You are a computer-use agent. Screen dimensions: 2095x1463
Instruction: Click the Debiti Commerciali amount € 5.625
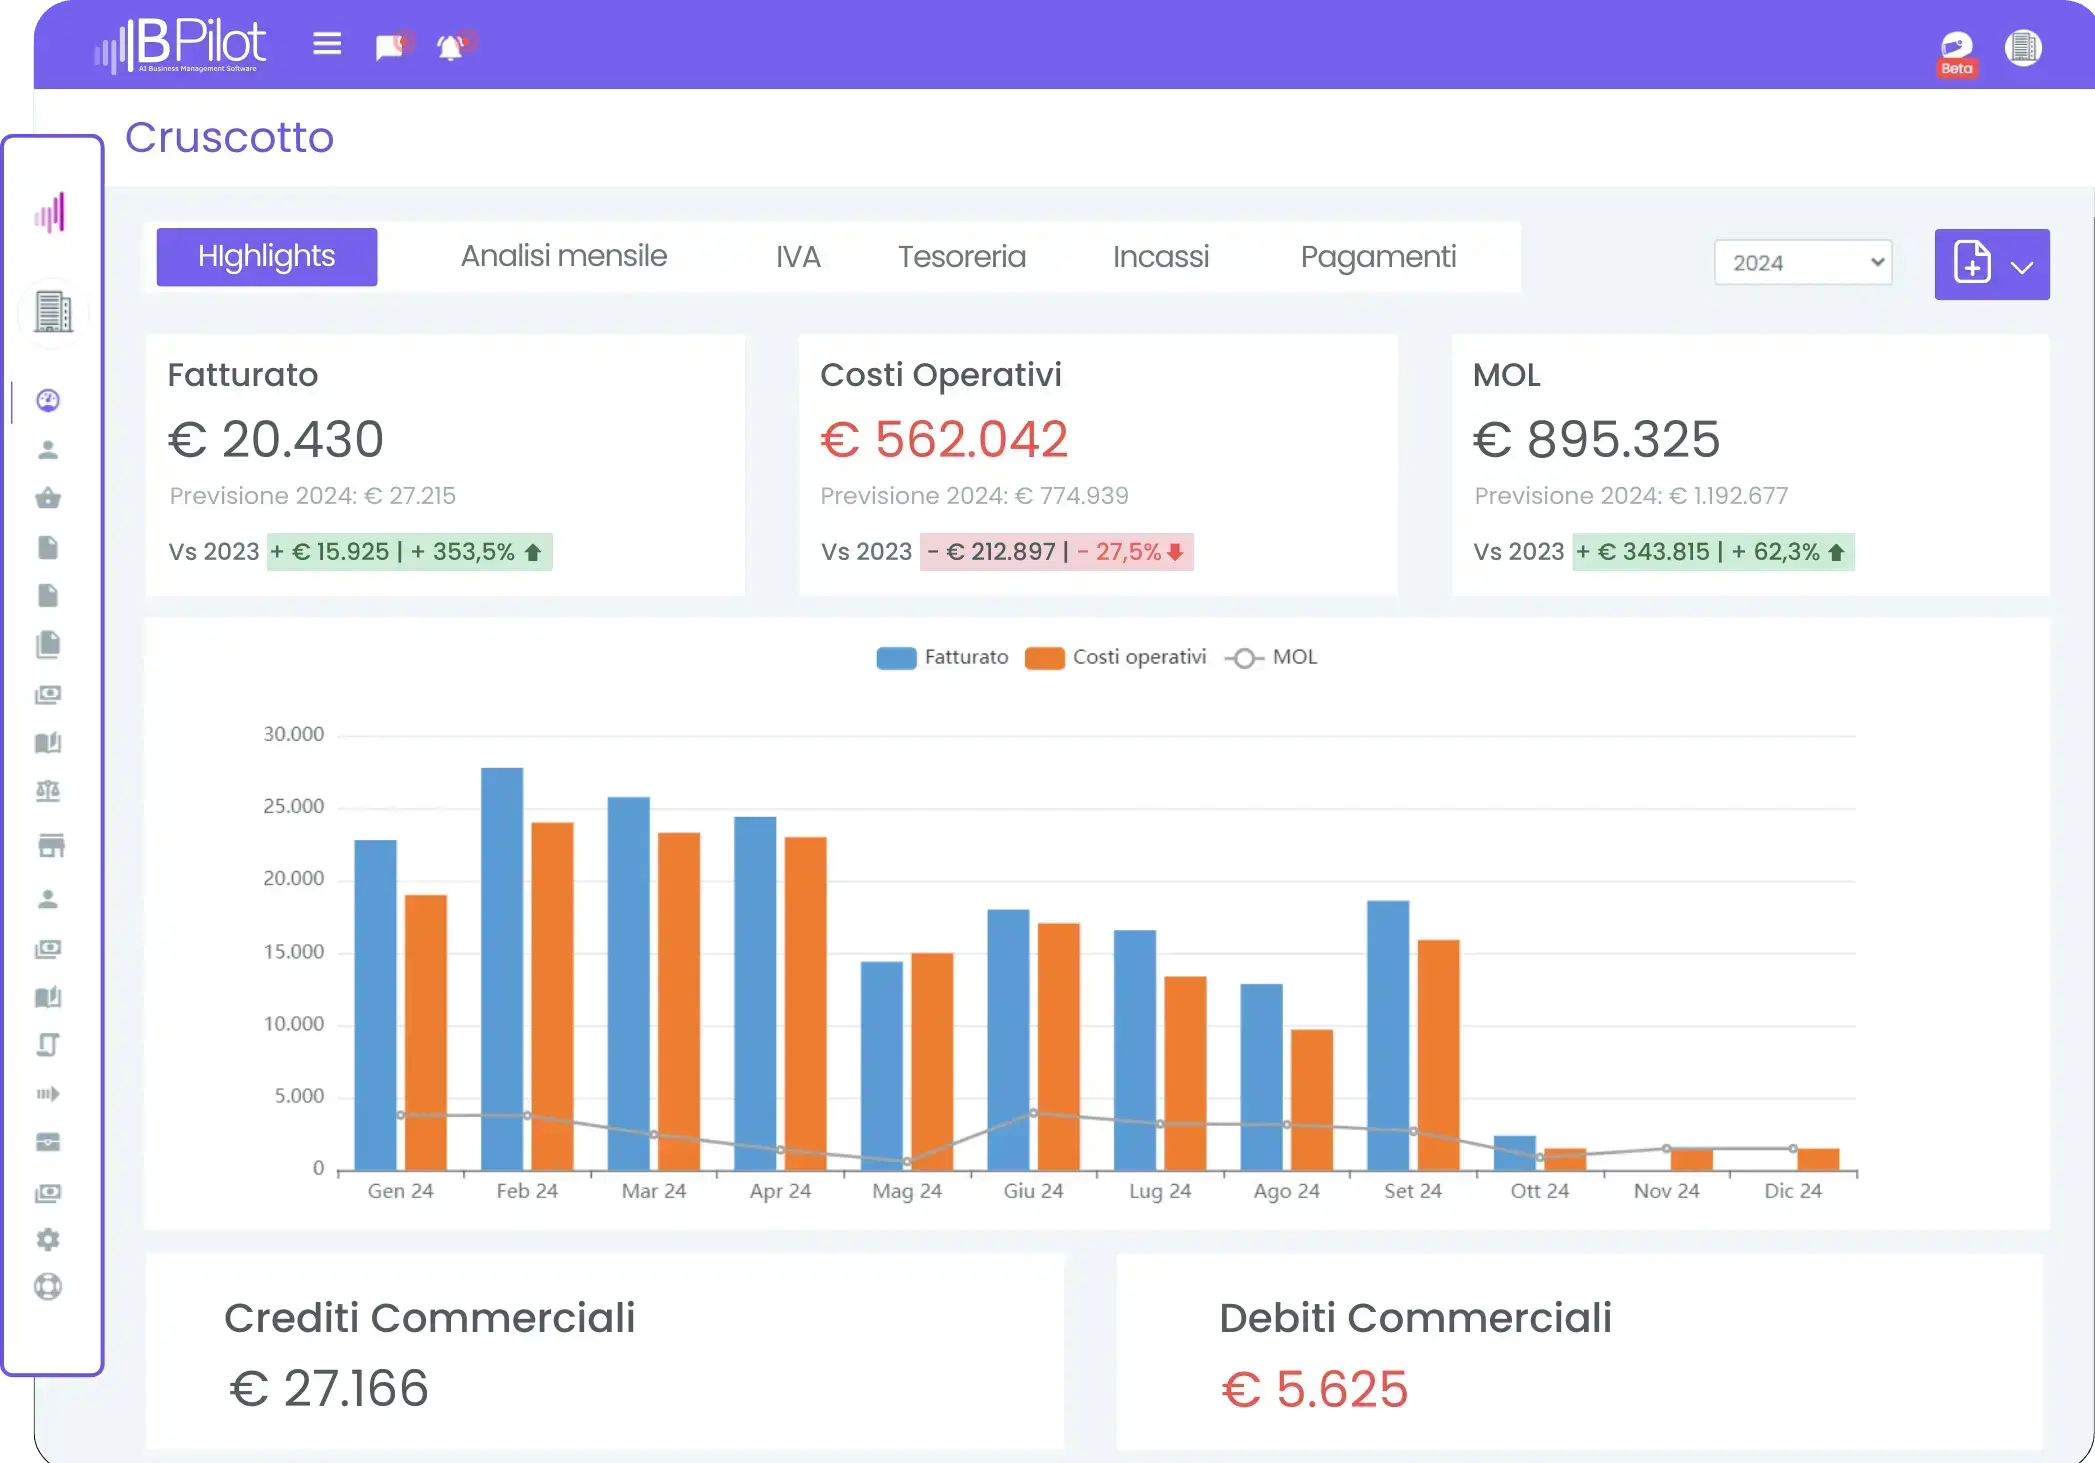pos(1314,1389)
